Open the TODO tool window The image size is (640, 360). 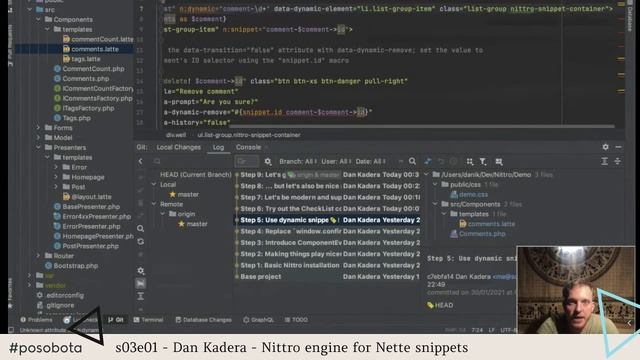[296, 320]
